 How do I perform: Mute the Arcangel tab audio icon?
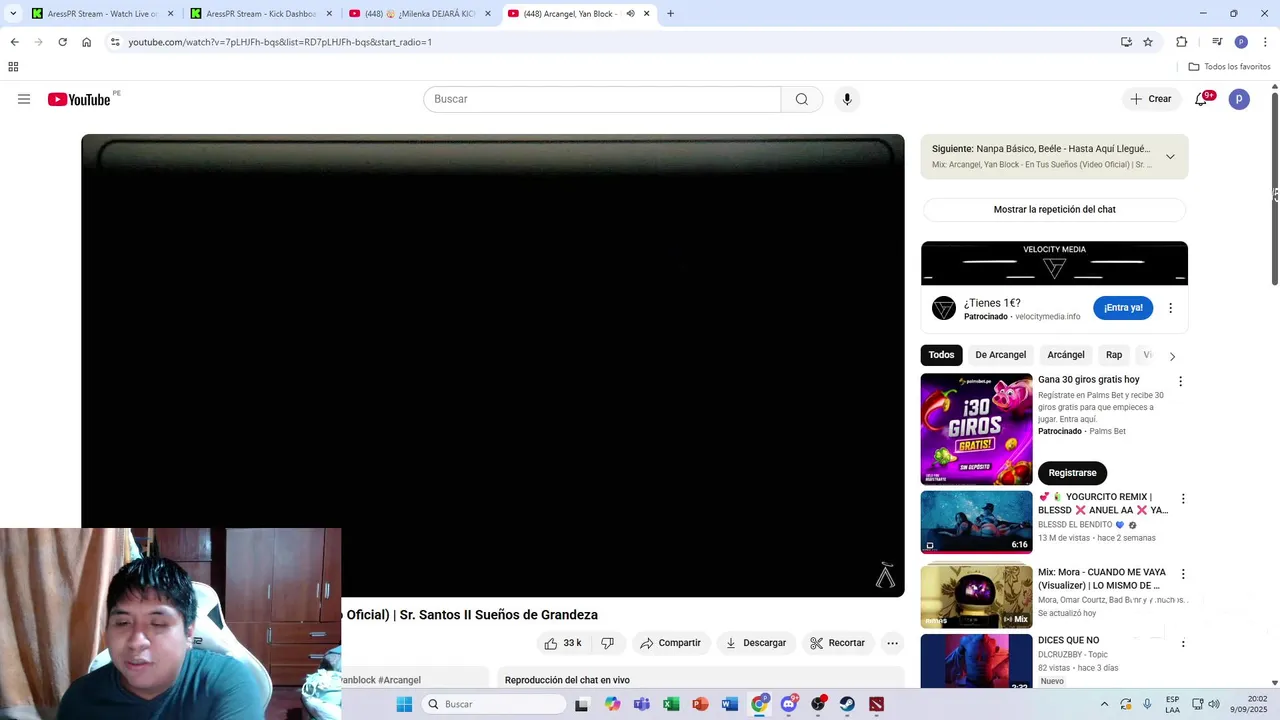click(x=630, y=14)
